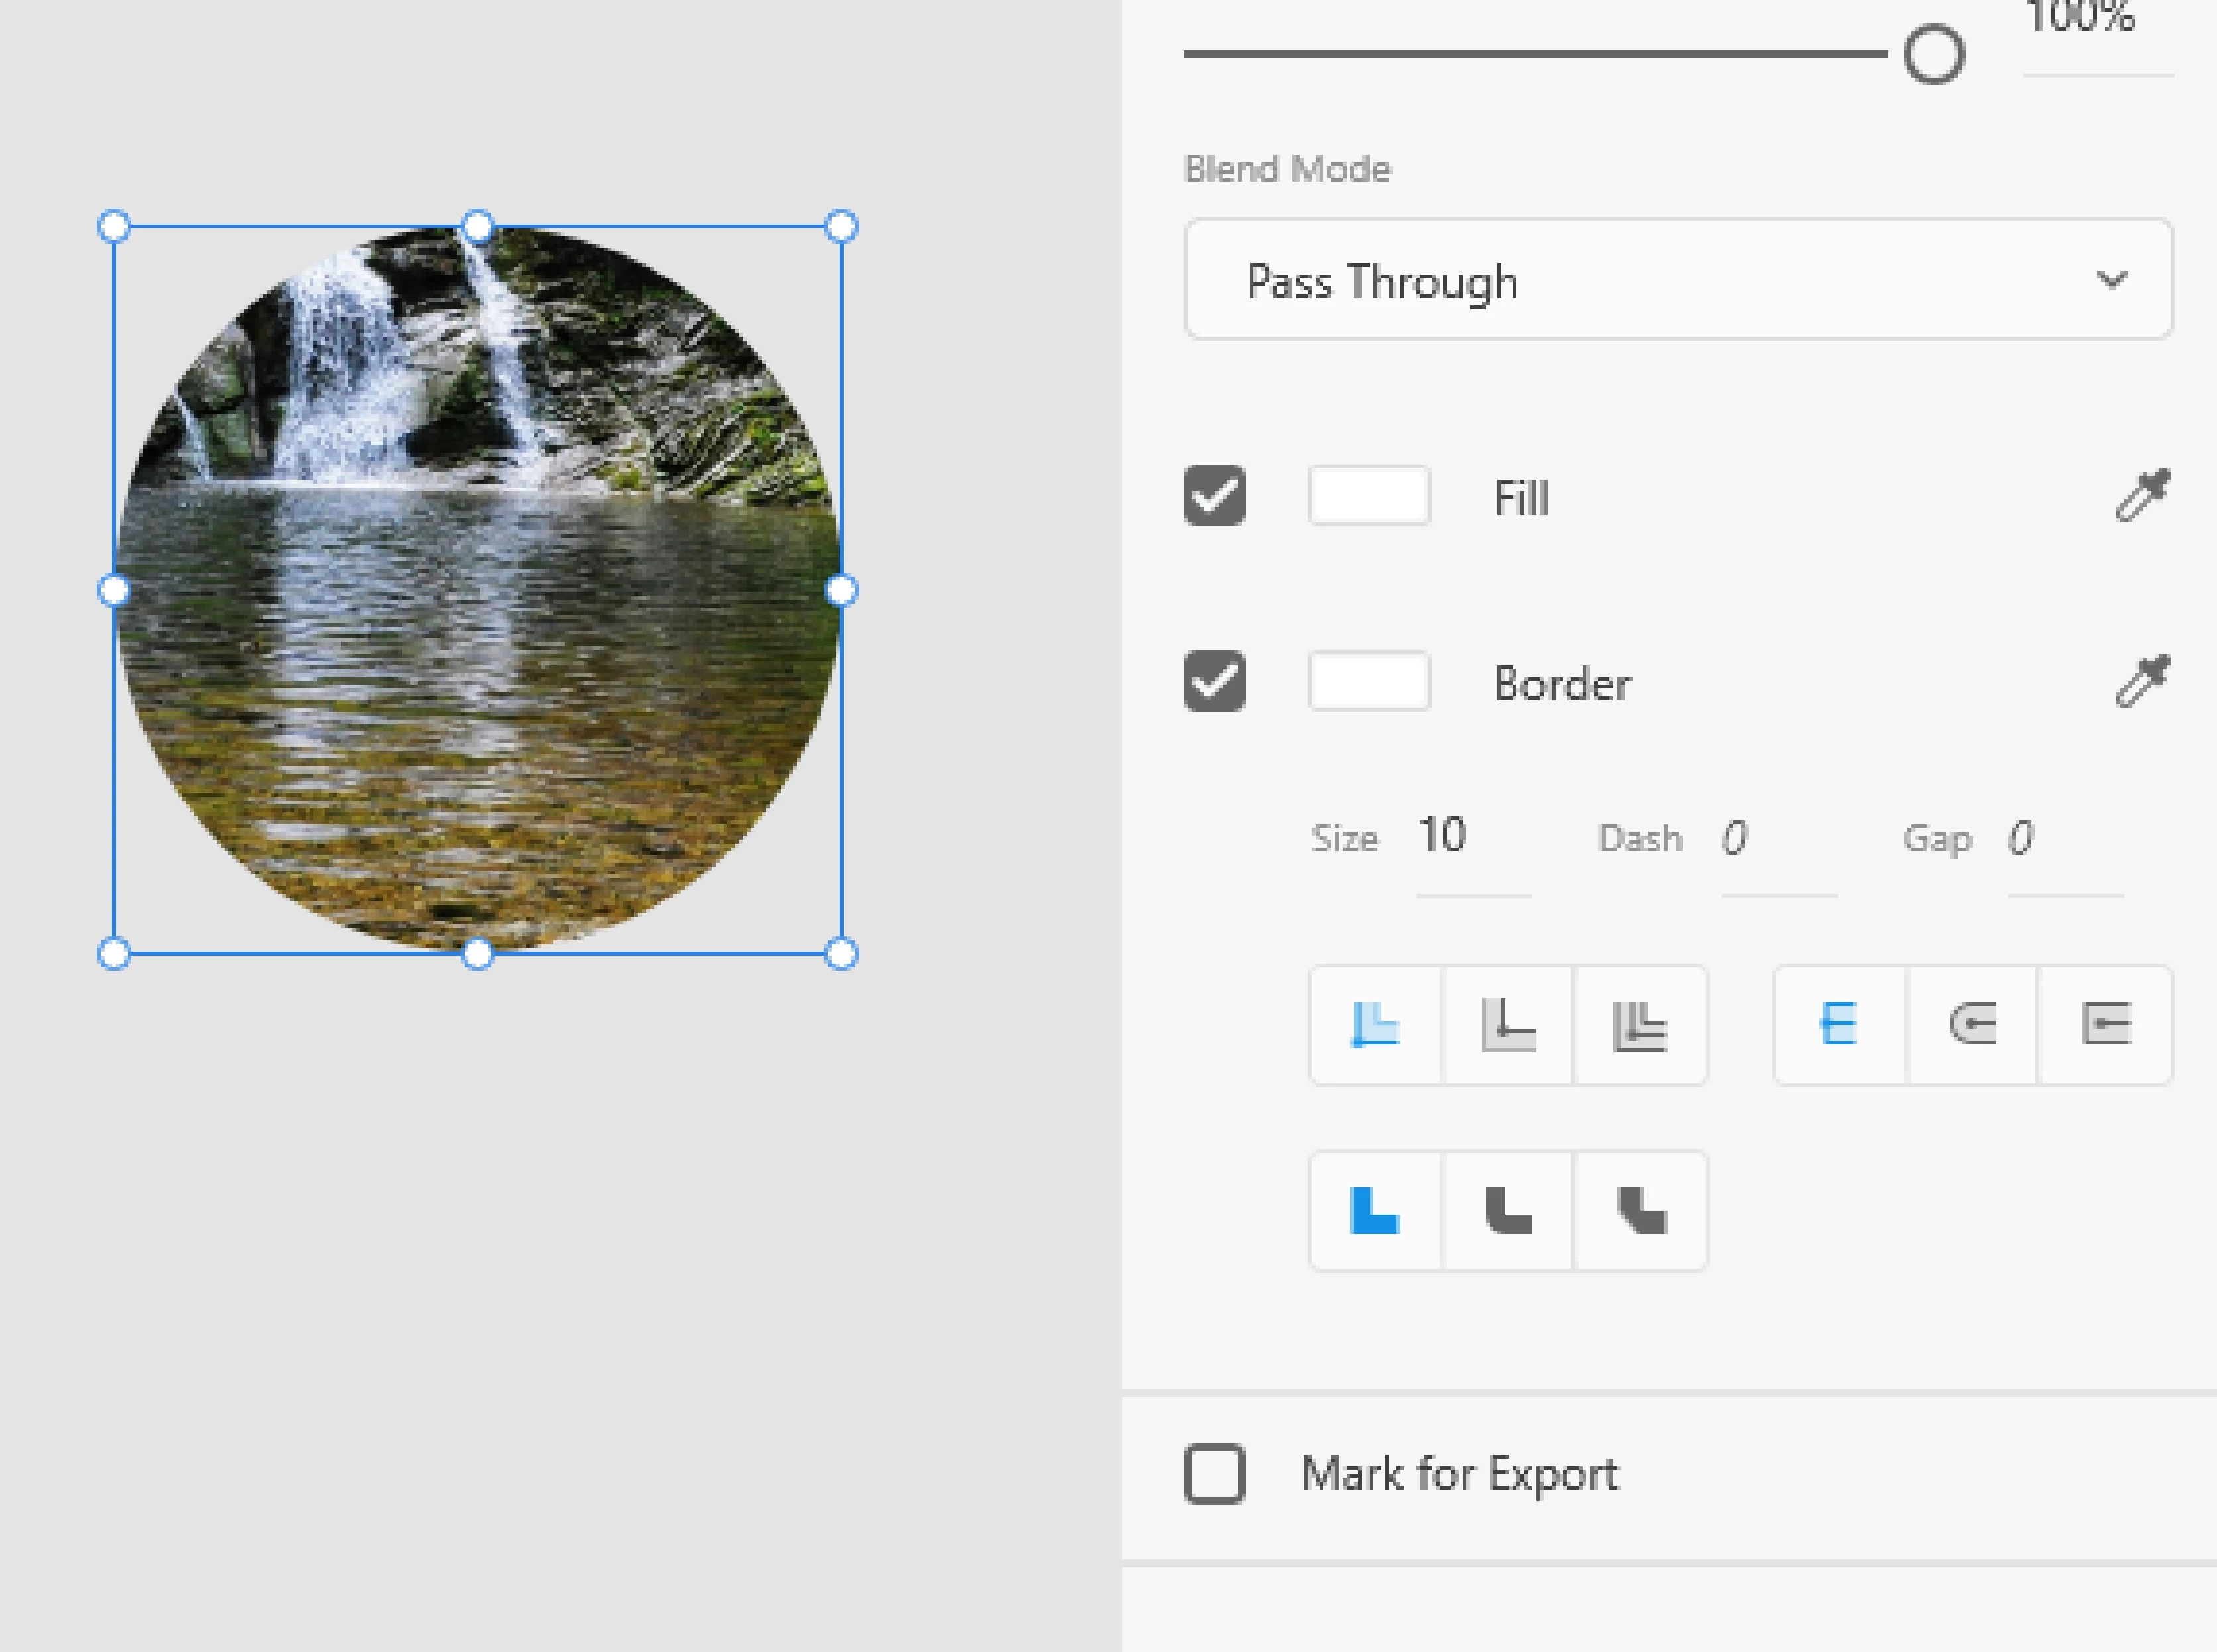Screen dimensions: 2217x1652
Task: Open the Fill color swatch
Action: point(1369,495)
